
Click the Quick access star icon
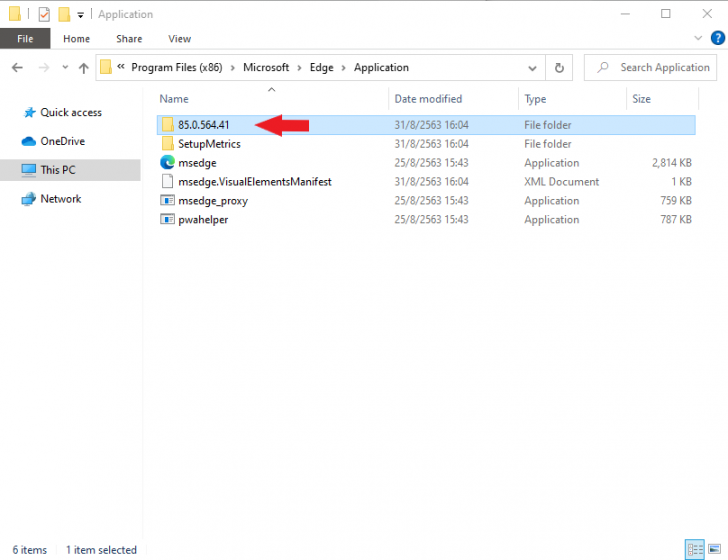tap(30, 112)
